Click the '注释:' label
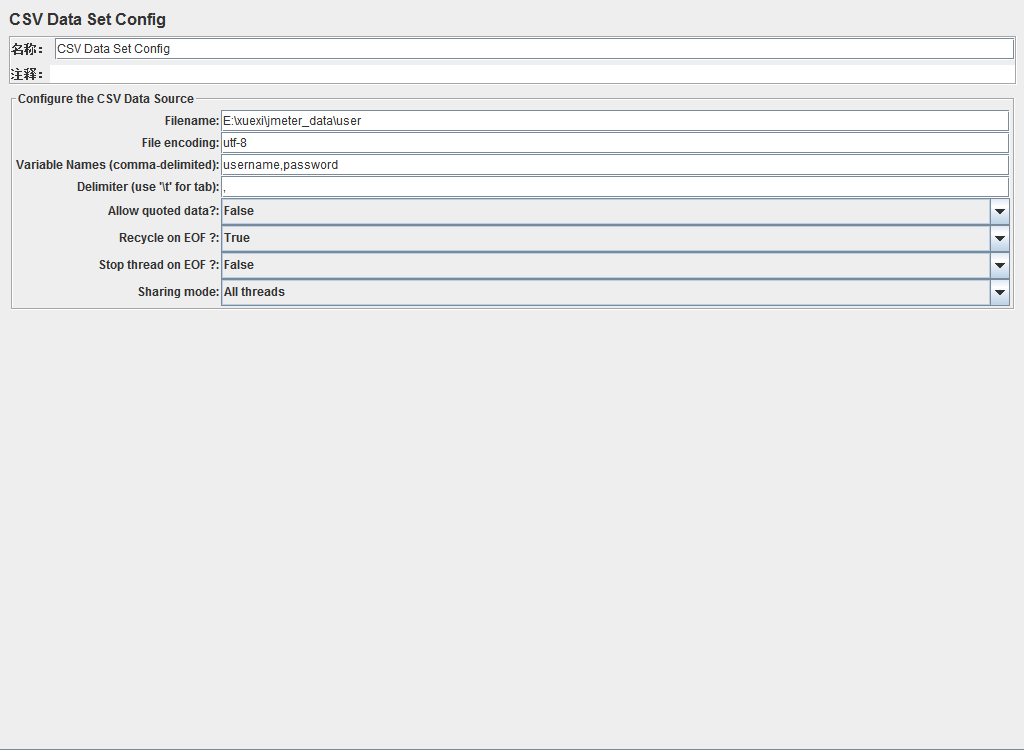 pyautogui.click(x=27, y=74)
